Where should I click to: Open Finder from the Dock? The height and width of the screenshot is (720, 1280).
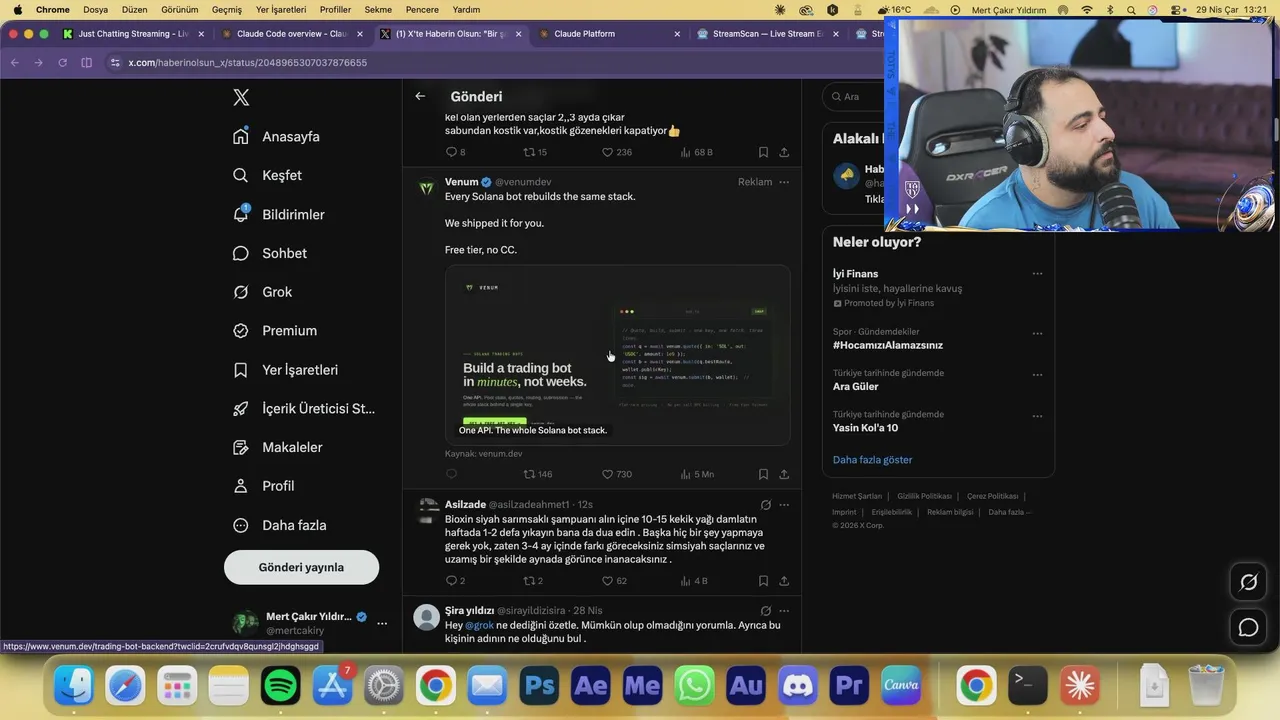74,685
